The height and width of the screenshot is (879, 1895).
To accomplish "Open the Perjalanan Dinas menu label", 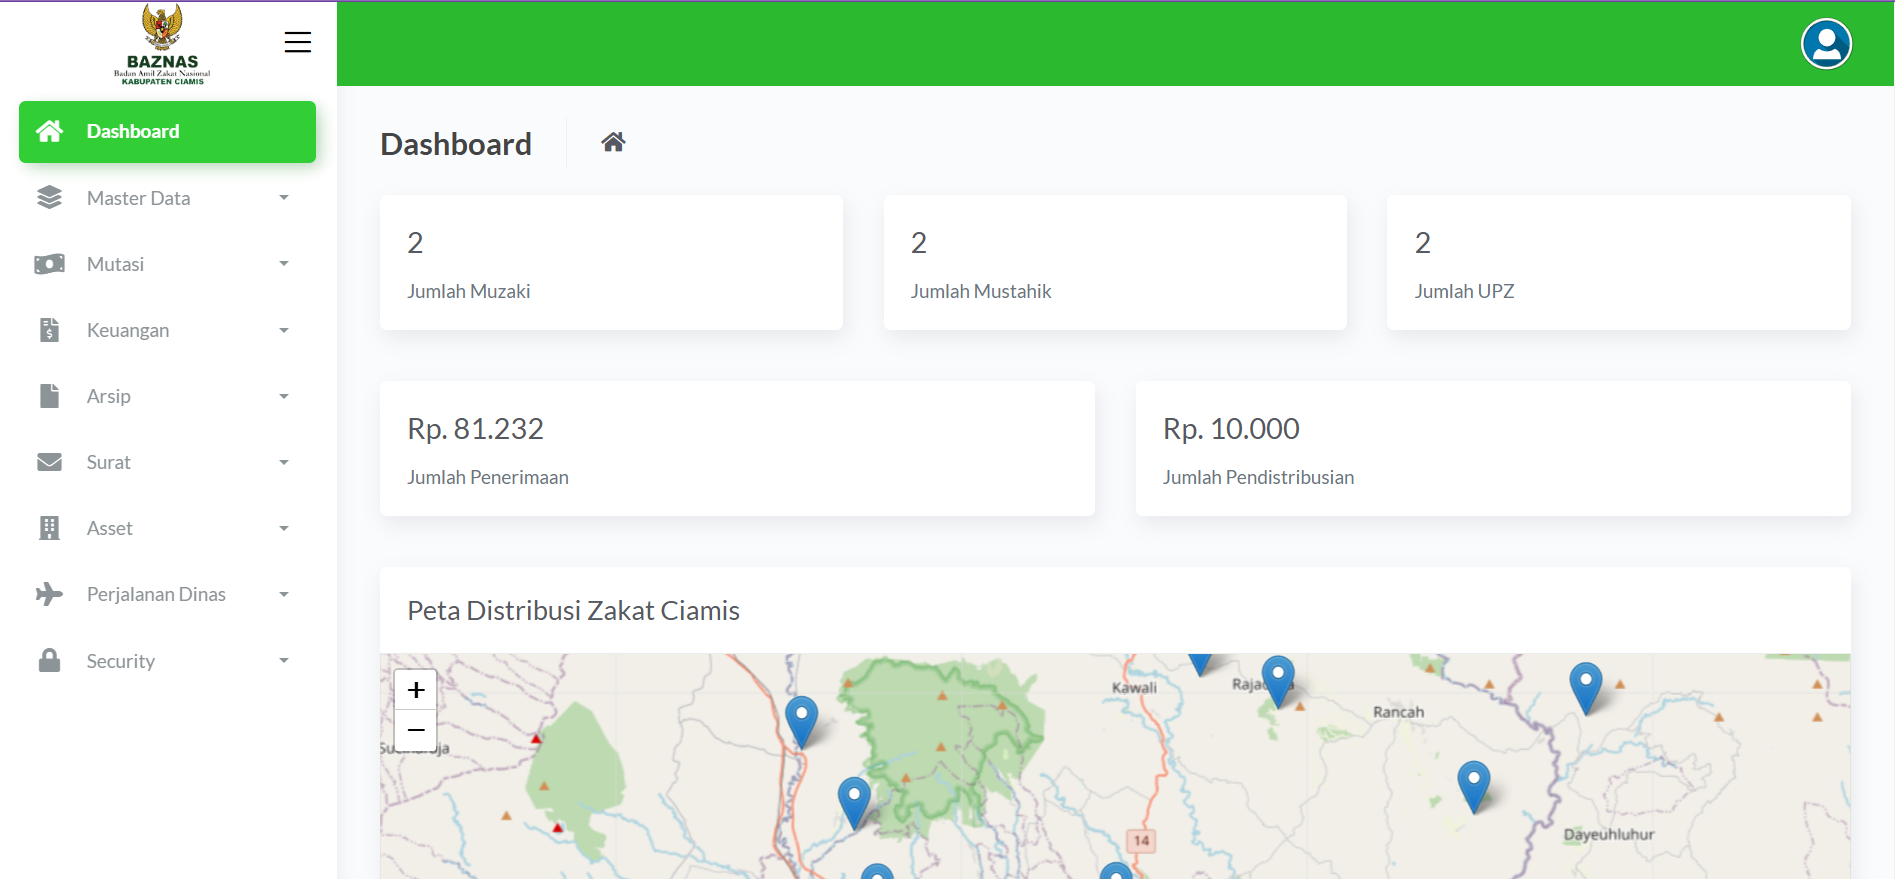I will pyautogui.click(x=156, y=594).
